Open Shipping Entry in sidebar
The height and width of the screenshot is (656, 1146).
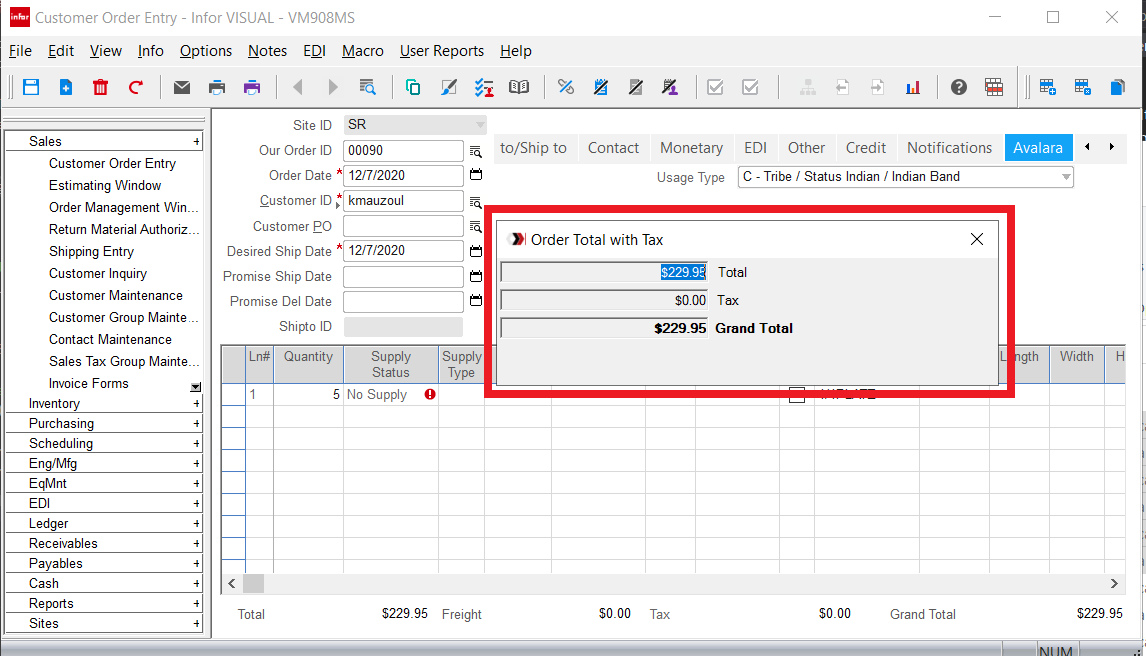click(91, 251)
